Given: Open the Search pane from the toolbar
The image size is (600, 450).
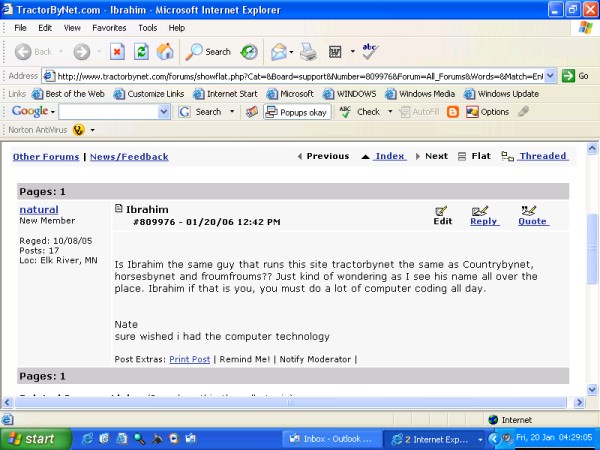Looking at the screenshot, I should 208,51.
